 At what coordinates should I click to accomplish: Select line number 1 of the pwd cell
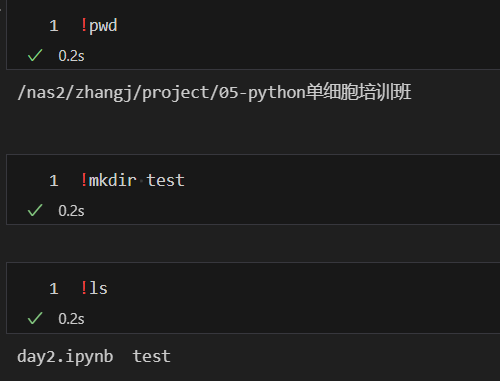click(54, 26)
